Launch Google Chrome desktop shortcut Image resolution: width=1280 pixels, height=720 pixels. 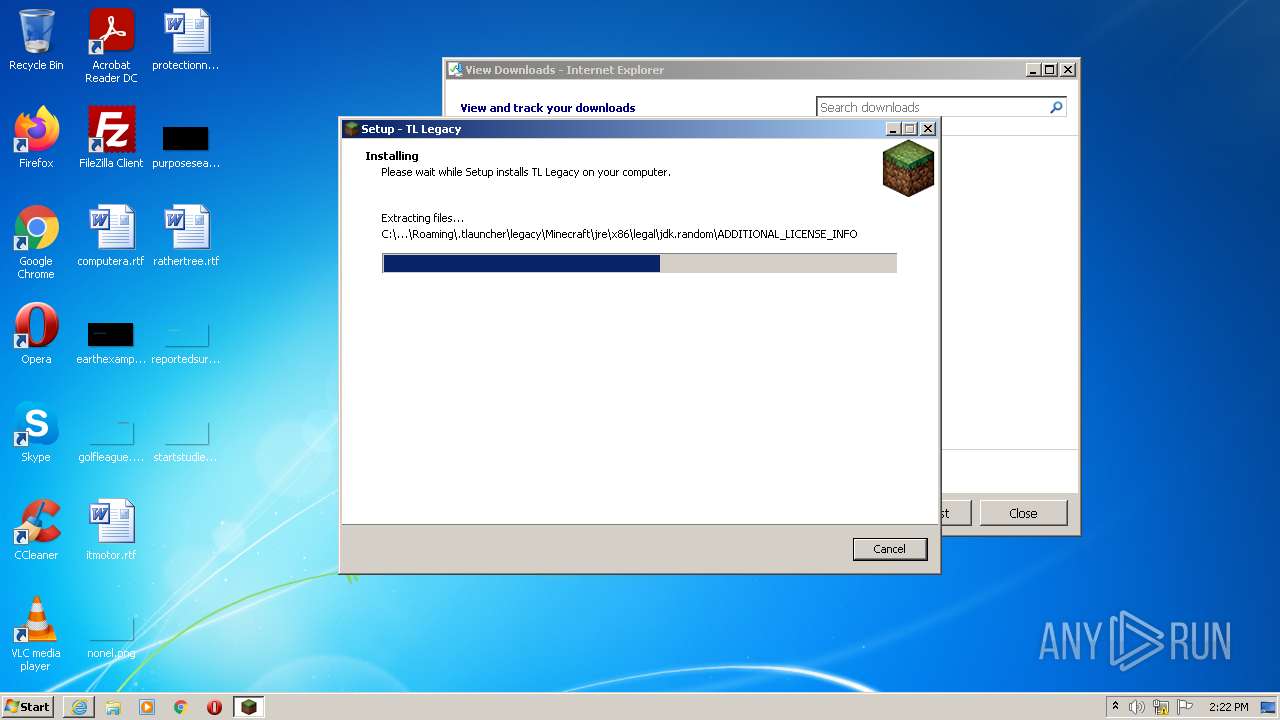click(x=36, y=242)
